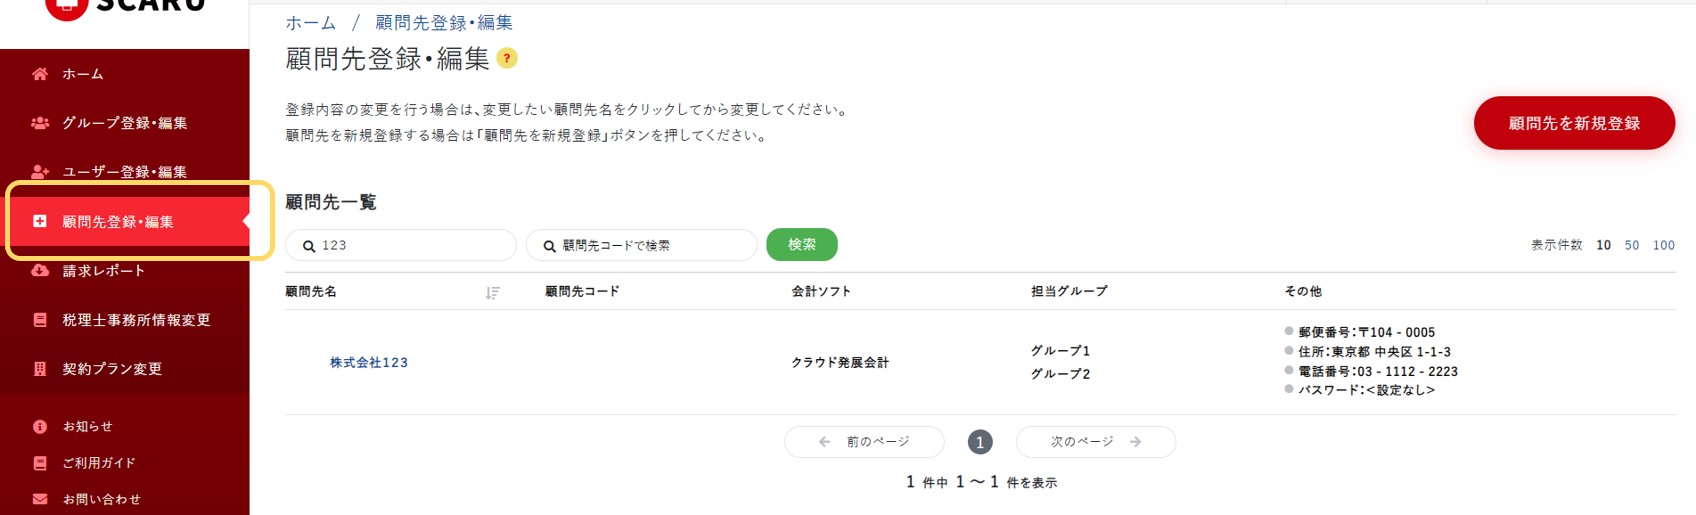This screenshot has height=515, width=1696.
Task: Click the home icon beside ホーム in the sidebar
Action: click(x=40, y=74)
